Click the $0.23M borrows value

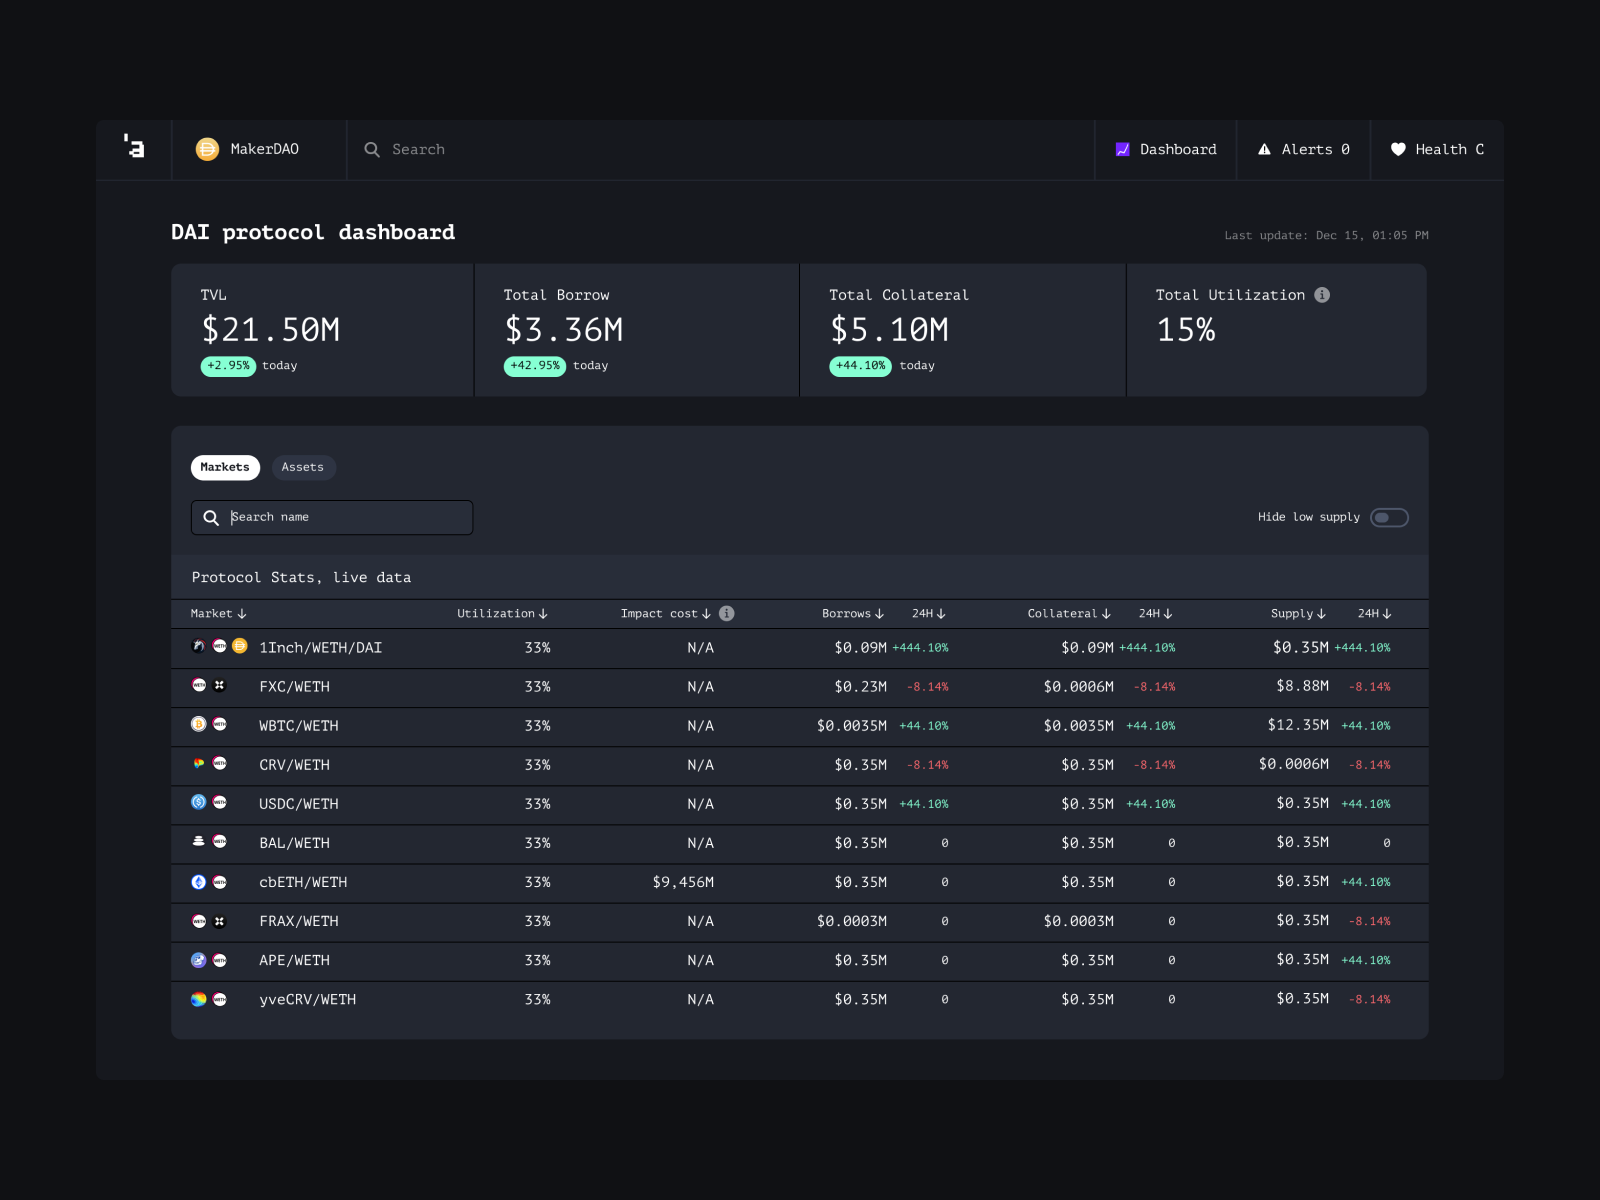861,687
